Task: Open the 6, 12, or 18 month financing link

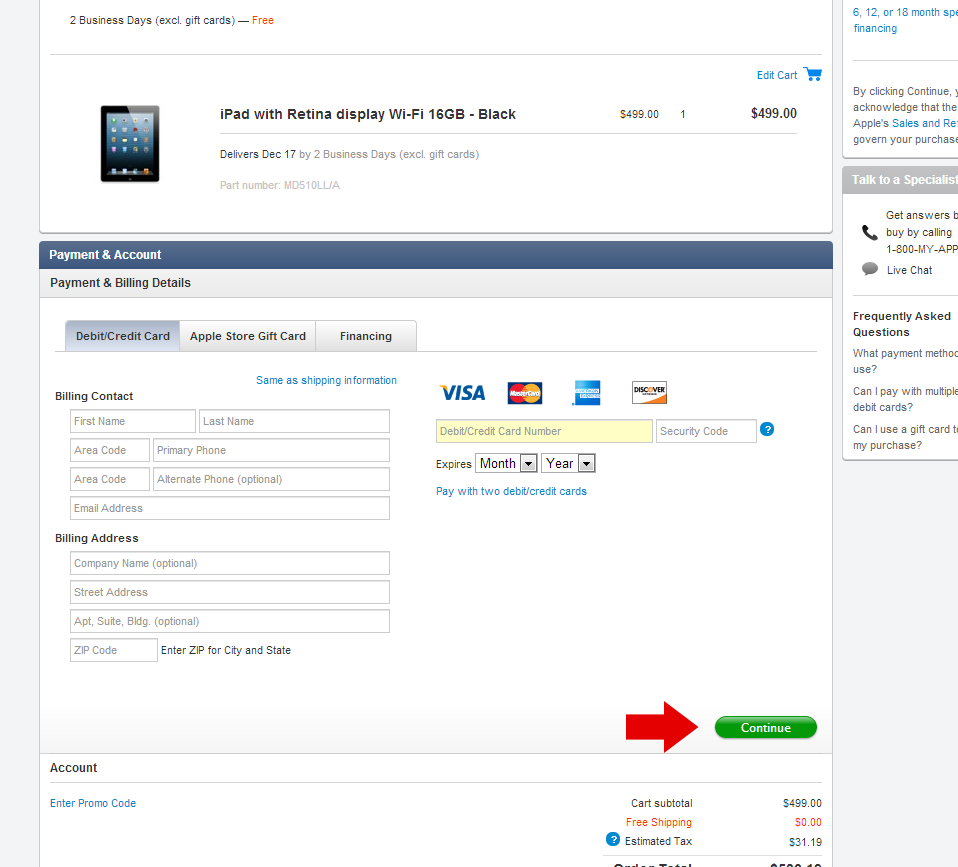Action: 905,20
